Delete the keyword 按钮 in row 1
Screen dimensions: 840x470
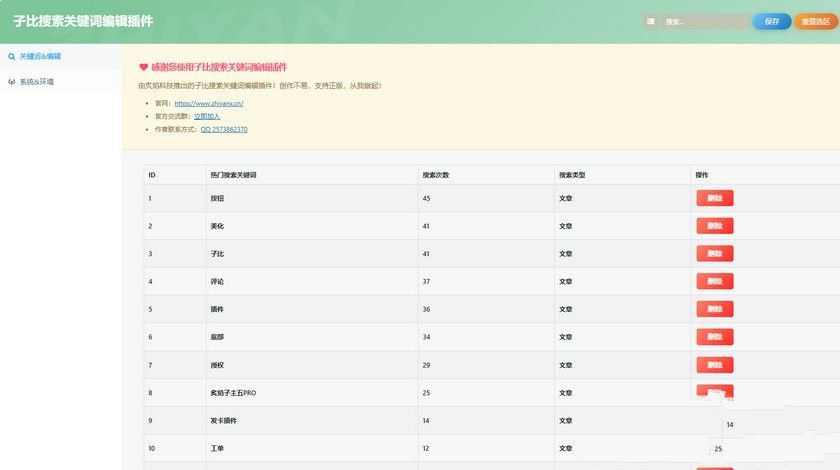coord(714,198)
